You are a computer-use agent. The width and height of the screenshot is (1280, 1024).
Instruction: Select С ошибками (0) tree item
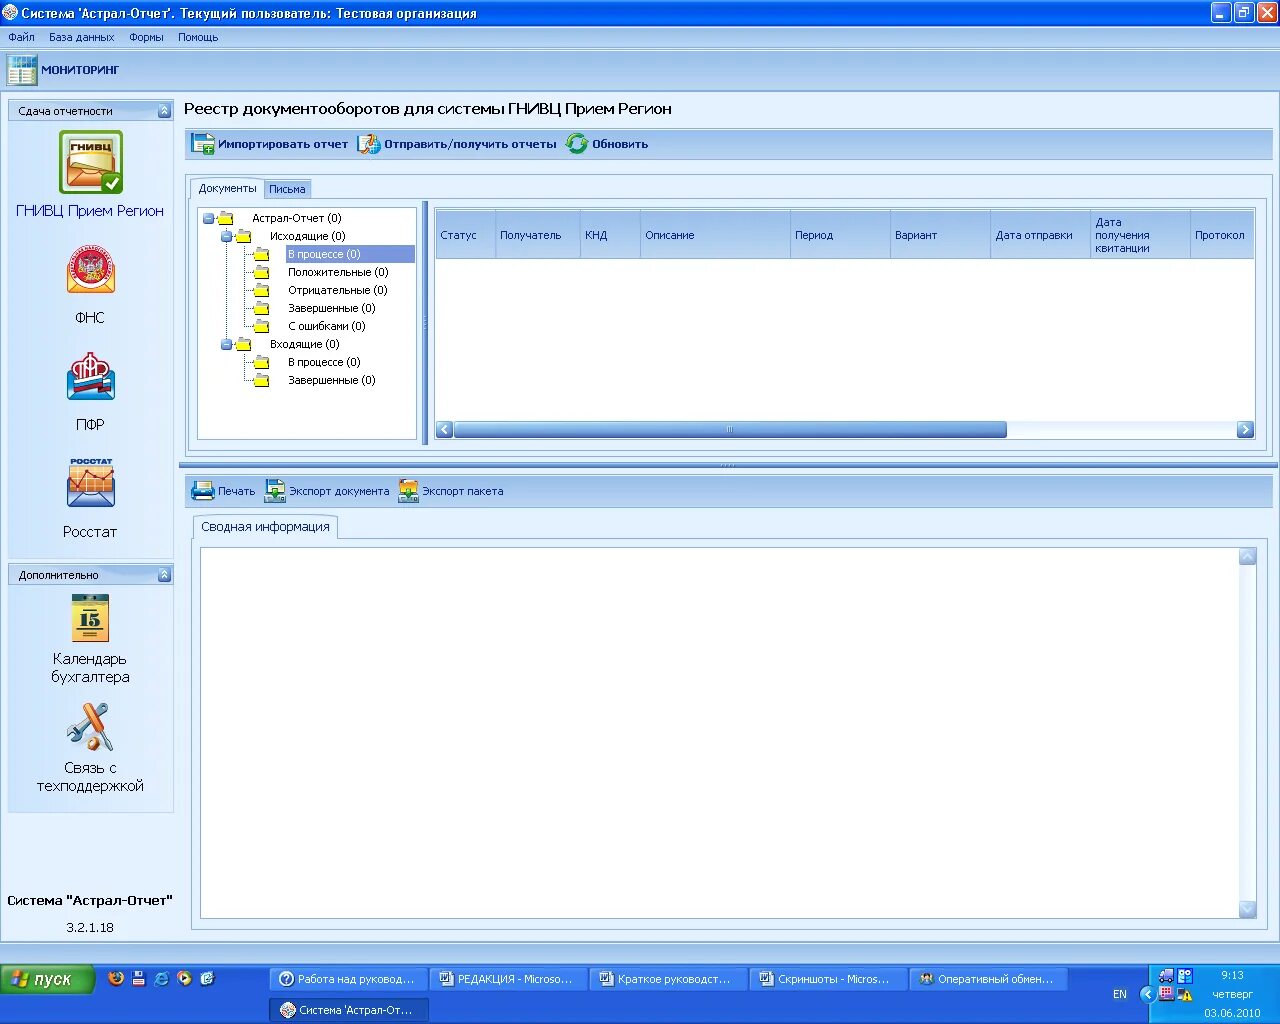pyautogui.click(x=327, y=326)
